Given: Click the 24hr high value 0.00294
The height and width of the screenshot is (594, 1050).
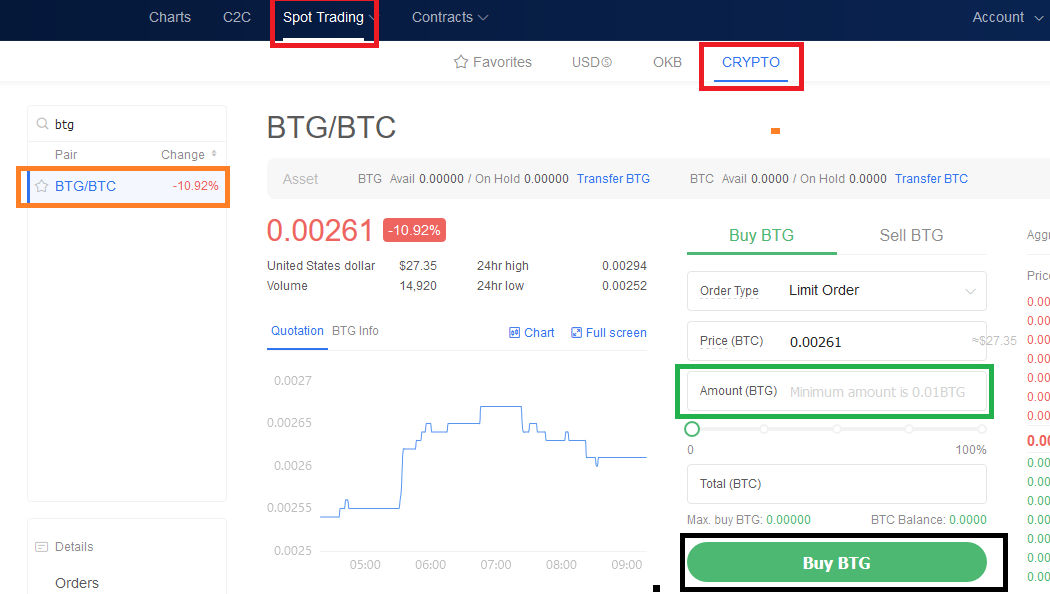Looking at the screenshot, I should pyautogui.click(x=624, y=266).
